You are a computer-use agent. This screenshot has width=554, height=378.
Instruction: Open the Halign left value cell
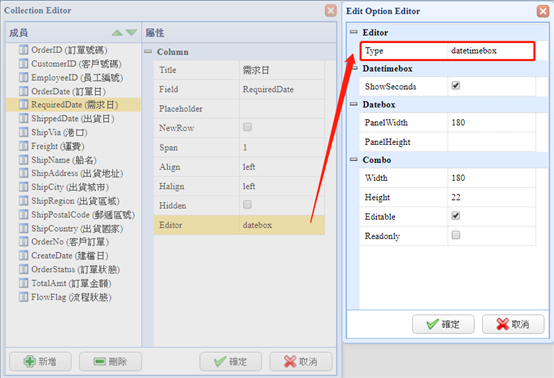coord(282,186)
